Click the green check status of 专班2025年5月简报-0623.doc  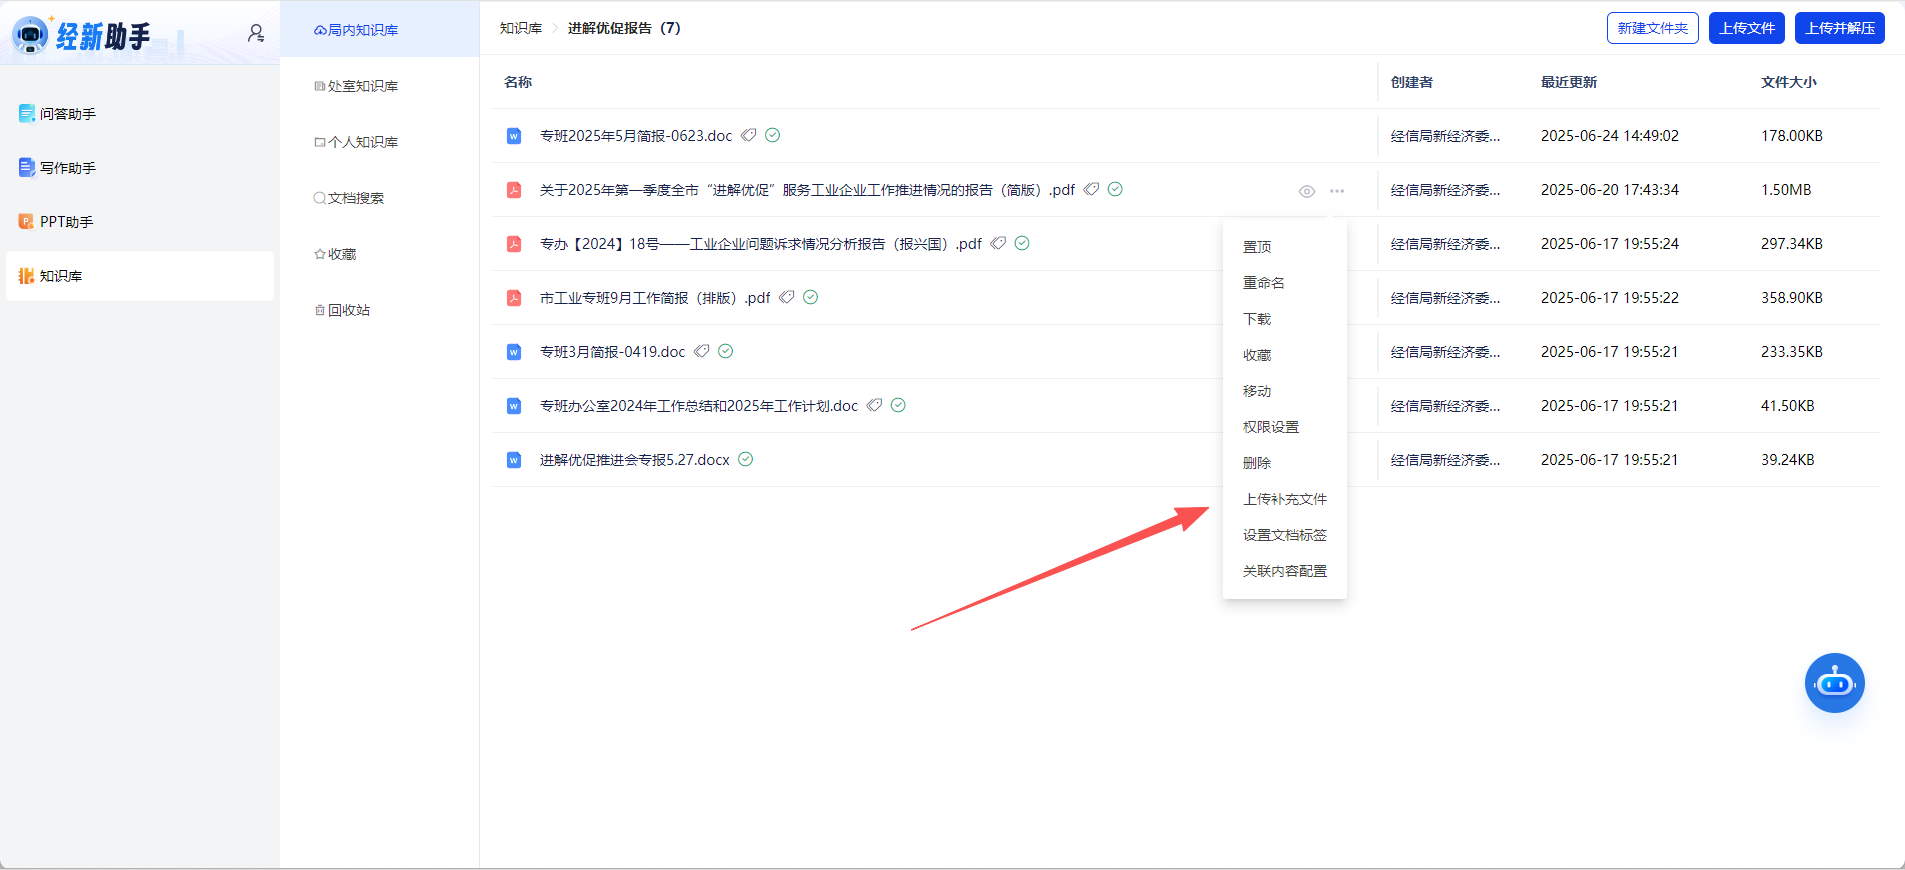click(x=773, y=135)
